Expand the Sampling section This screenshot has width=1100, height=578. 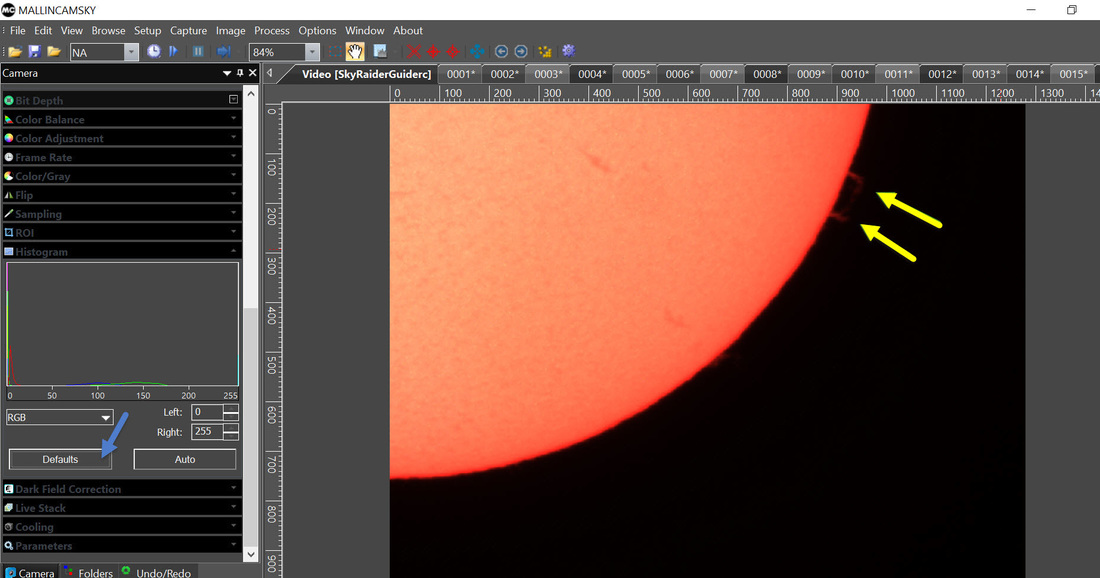click(122, 214)
